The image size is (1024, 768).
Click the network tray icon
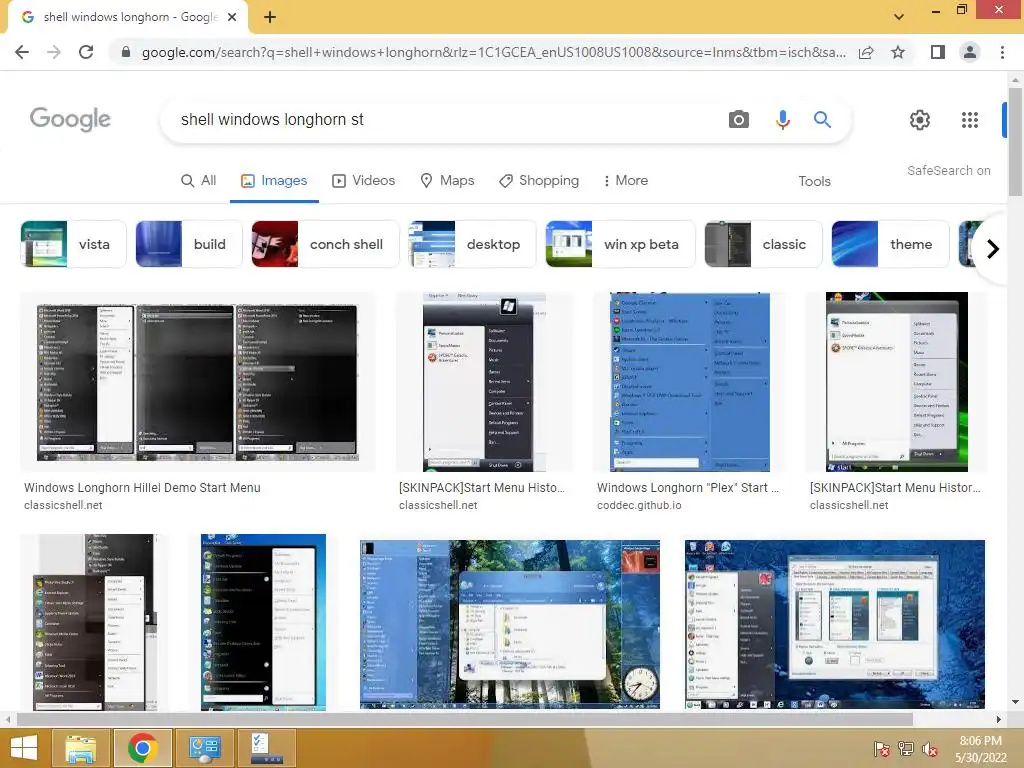tap(906, 749)
